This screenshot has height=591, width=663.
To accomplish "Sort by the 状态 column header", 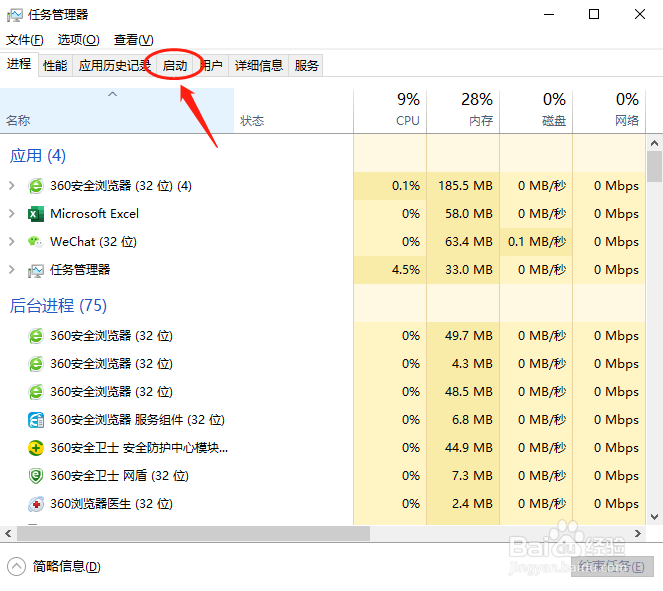I will 293,111.
